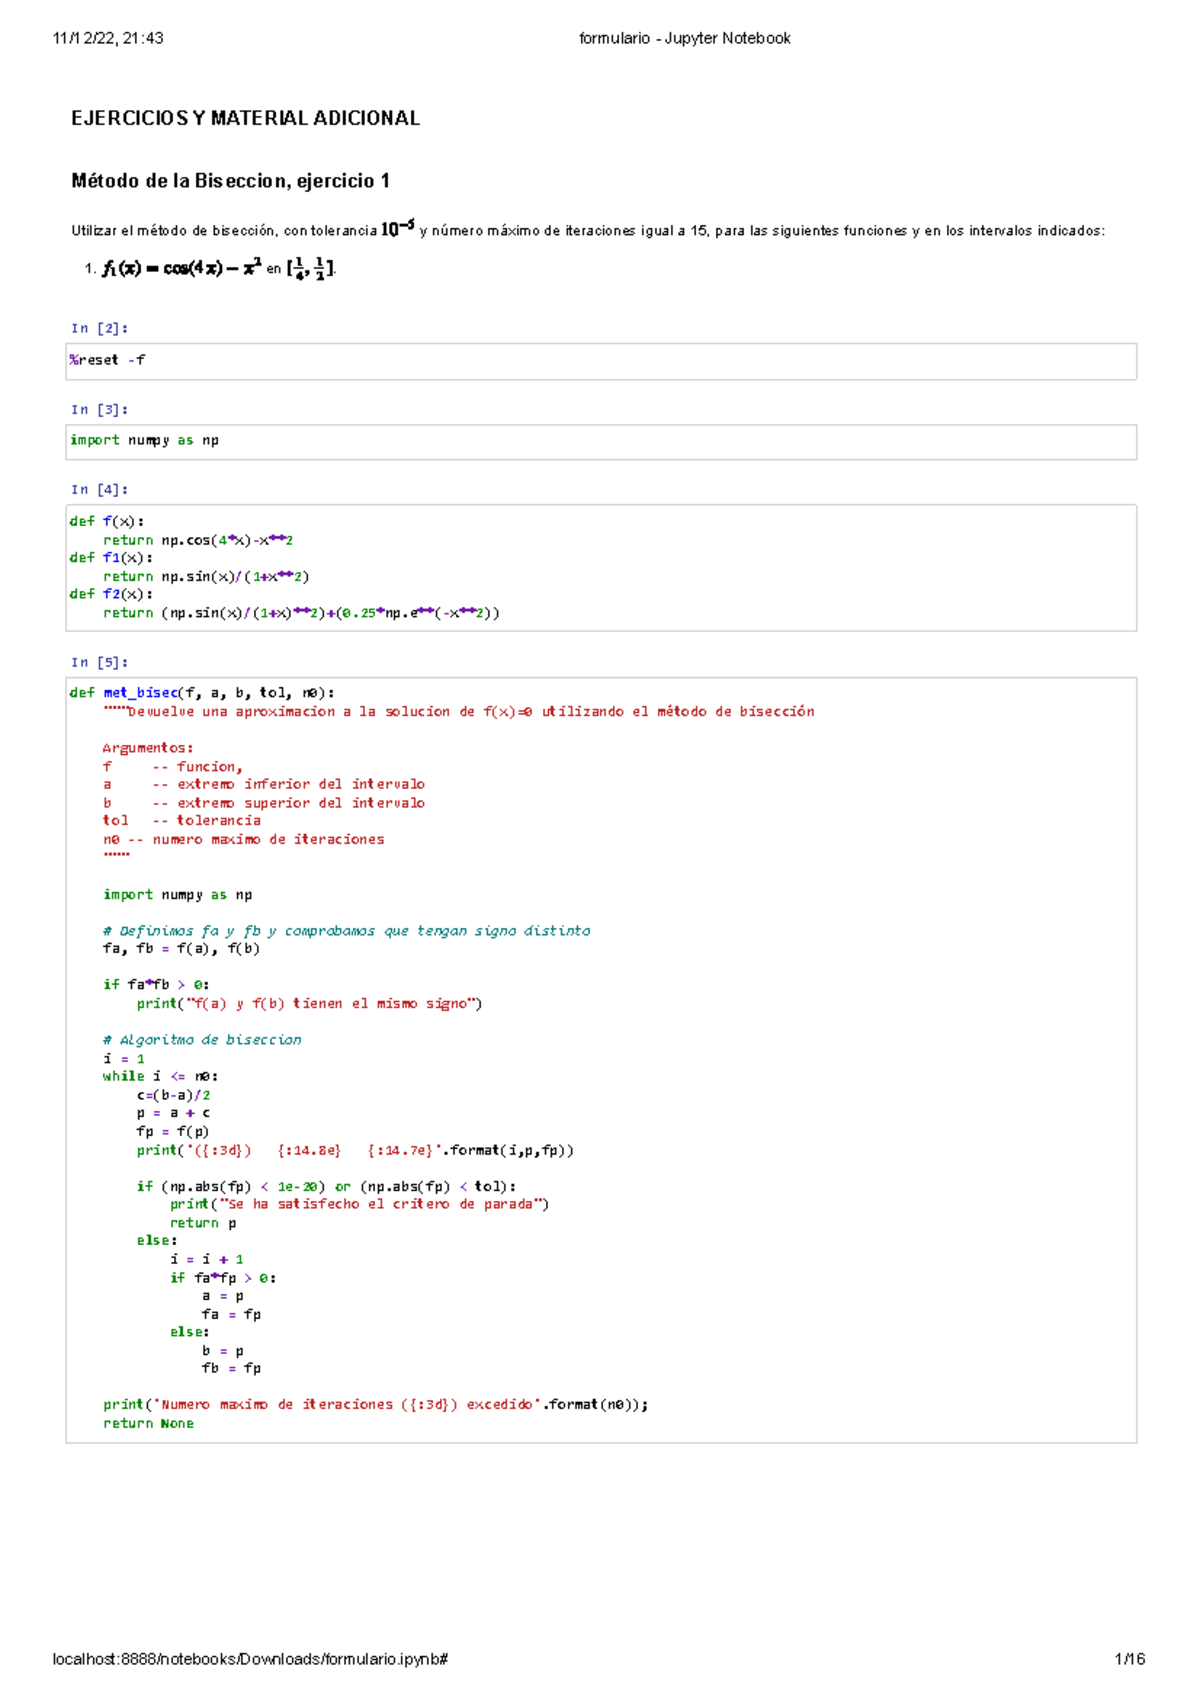Click the Argumentos docstring heading
The width and height of the screenshot is (1200, 1698).
pyautogui.click(x=148, y=747)
